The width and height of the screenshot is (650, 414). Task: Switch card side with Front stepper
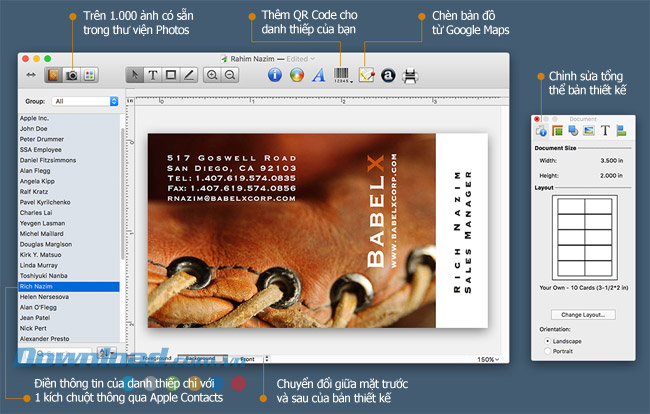point(267,359)
